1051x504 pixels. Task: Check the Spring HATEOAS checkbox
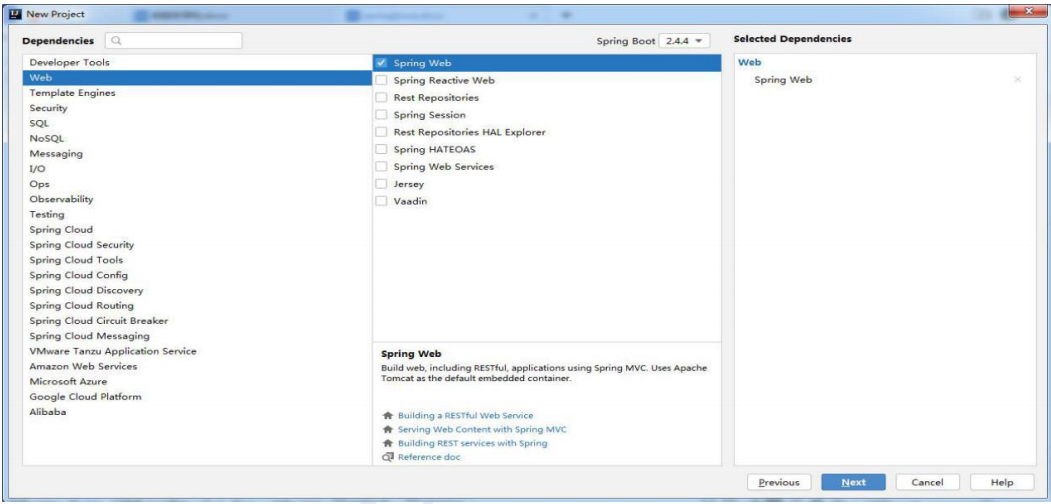[x=381, y=149]
